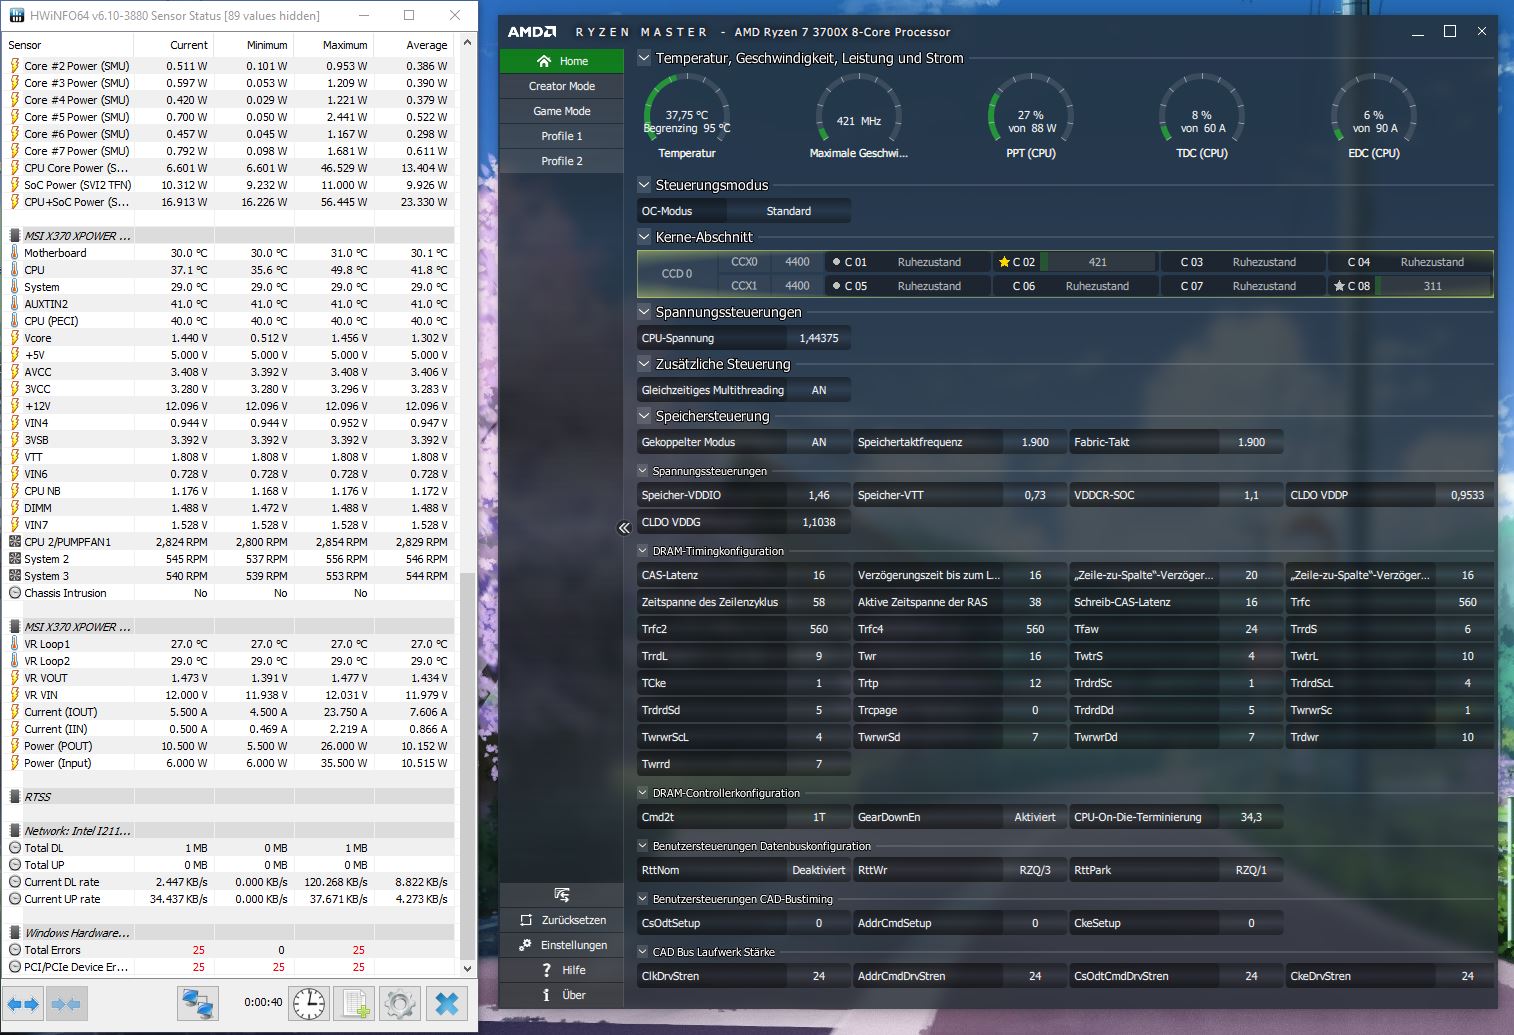Click HWiNFO expand-columns blue arrows icon
The height and width of the screenshot is (1035, 1514).
tap(23, 1003)
